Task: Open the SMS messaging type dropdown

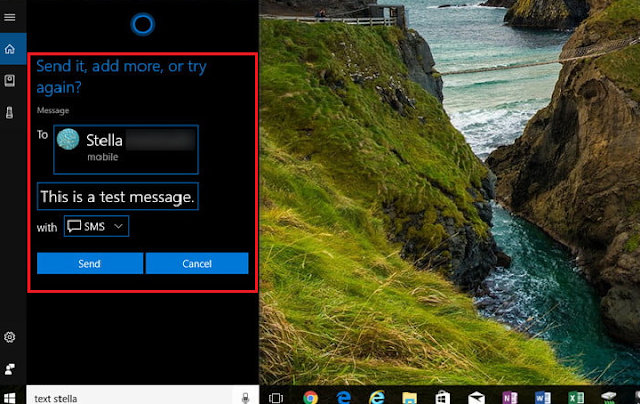Action: [x=96, y=226]
